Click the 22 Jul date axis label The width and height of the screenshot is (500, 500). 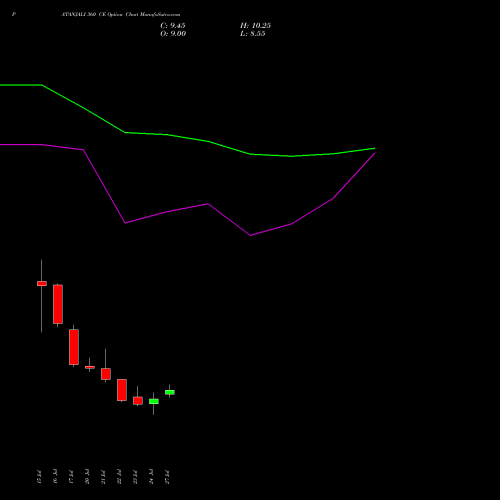tap(119, 477)
